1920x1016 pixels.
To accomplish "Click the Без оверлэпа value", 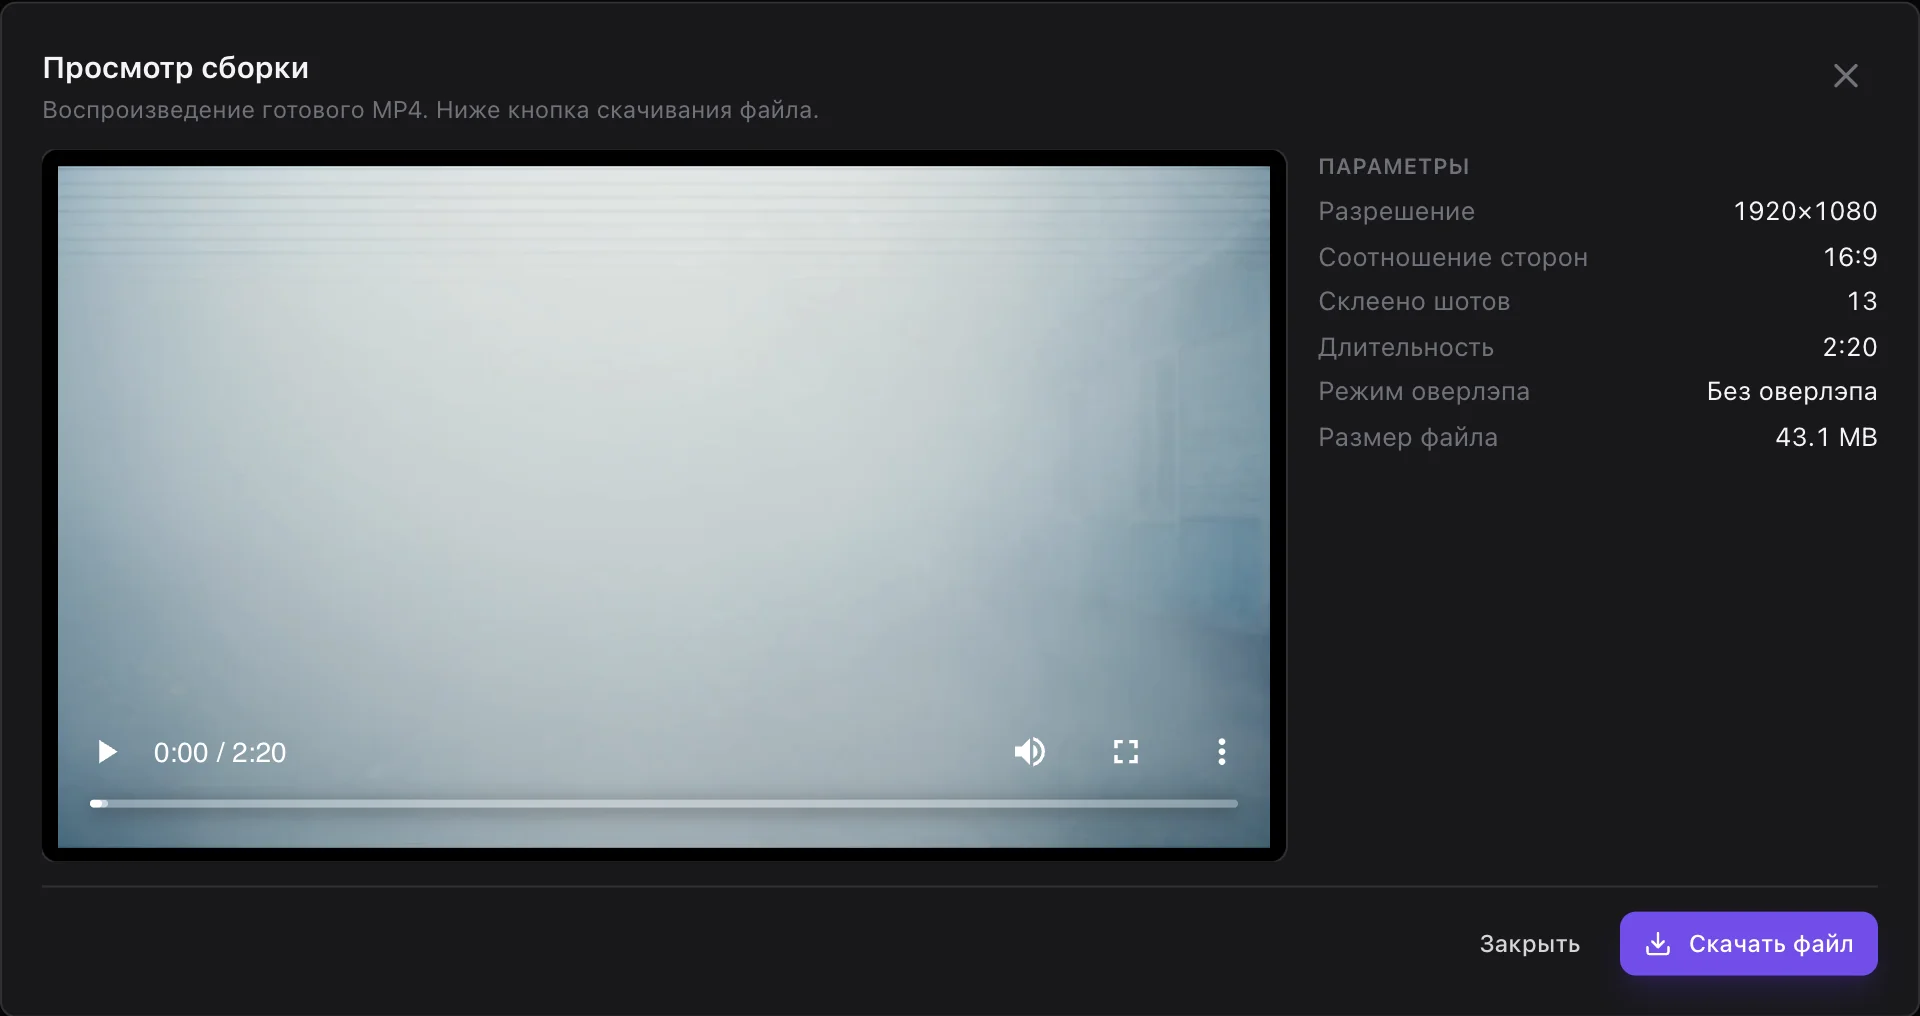I will 1792,391.
